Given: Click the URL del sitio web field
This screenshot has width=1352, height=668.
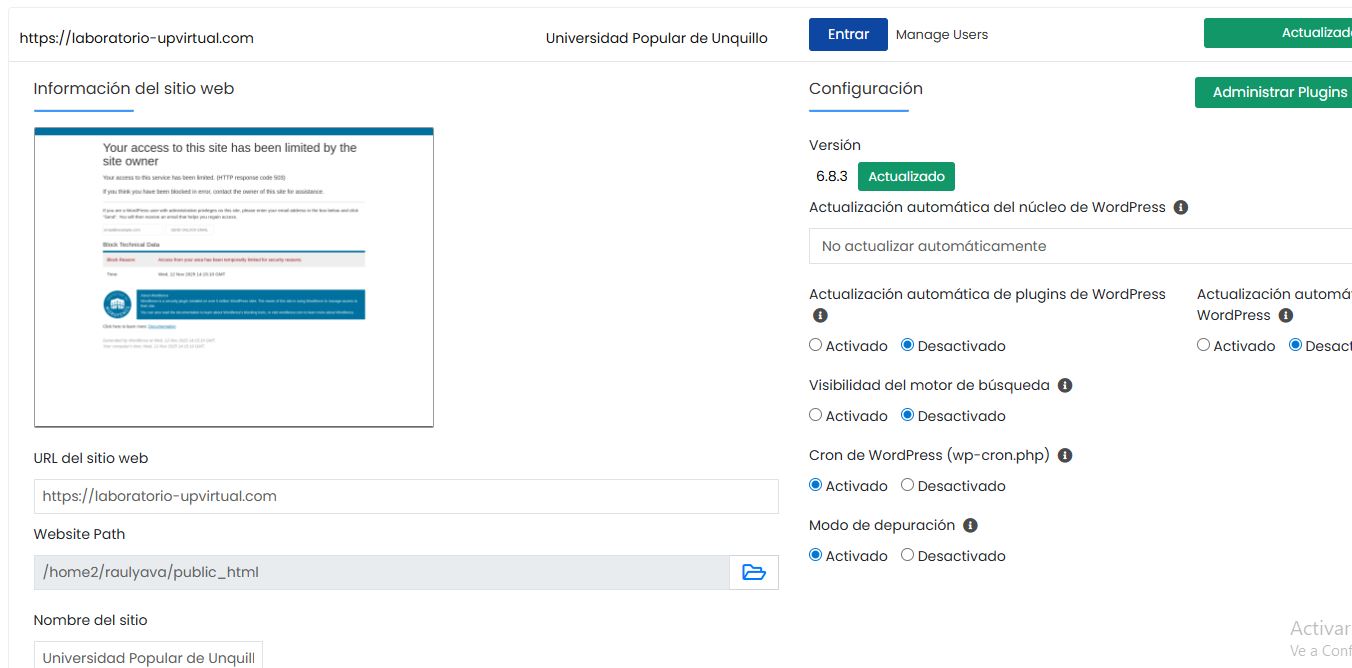Looking at the screenshot, I should click(405, 497).
